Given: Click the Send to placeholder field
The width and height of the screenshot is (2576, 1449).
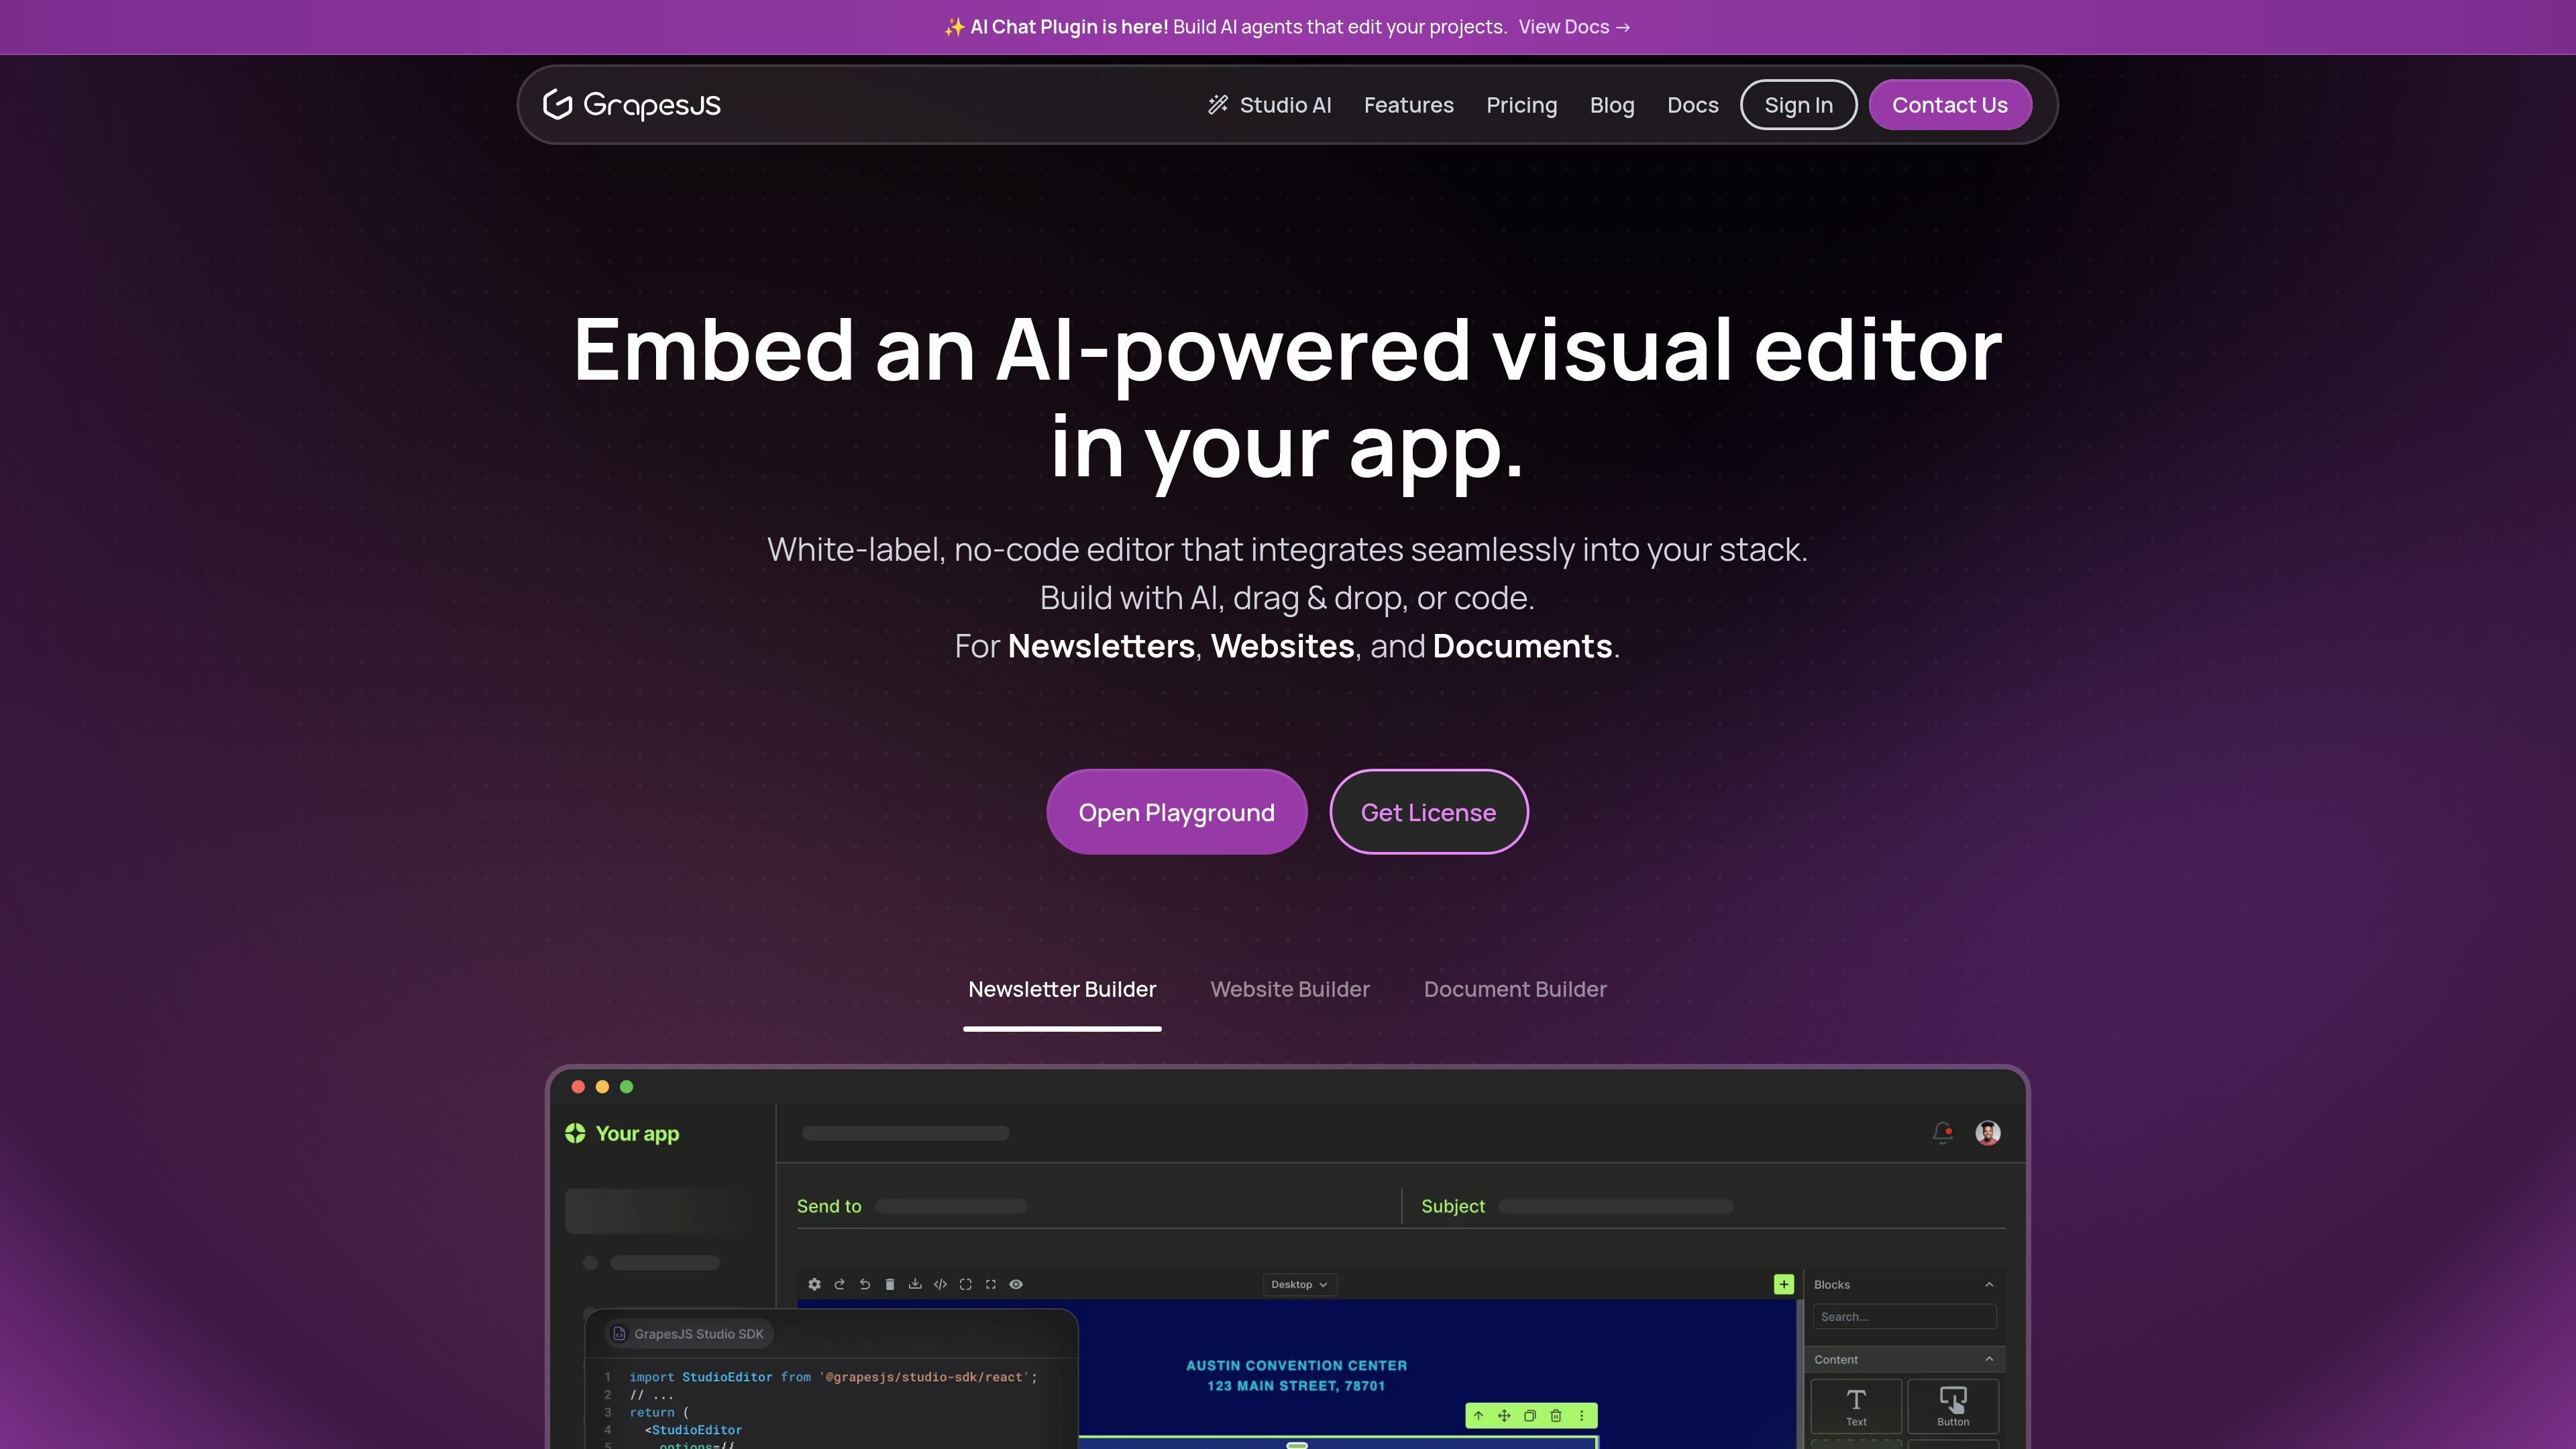Looking at the screenshot, I should 951,1206.
